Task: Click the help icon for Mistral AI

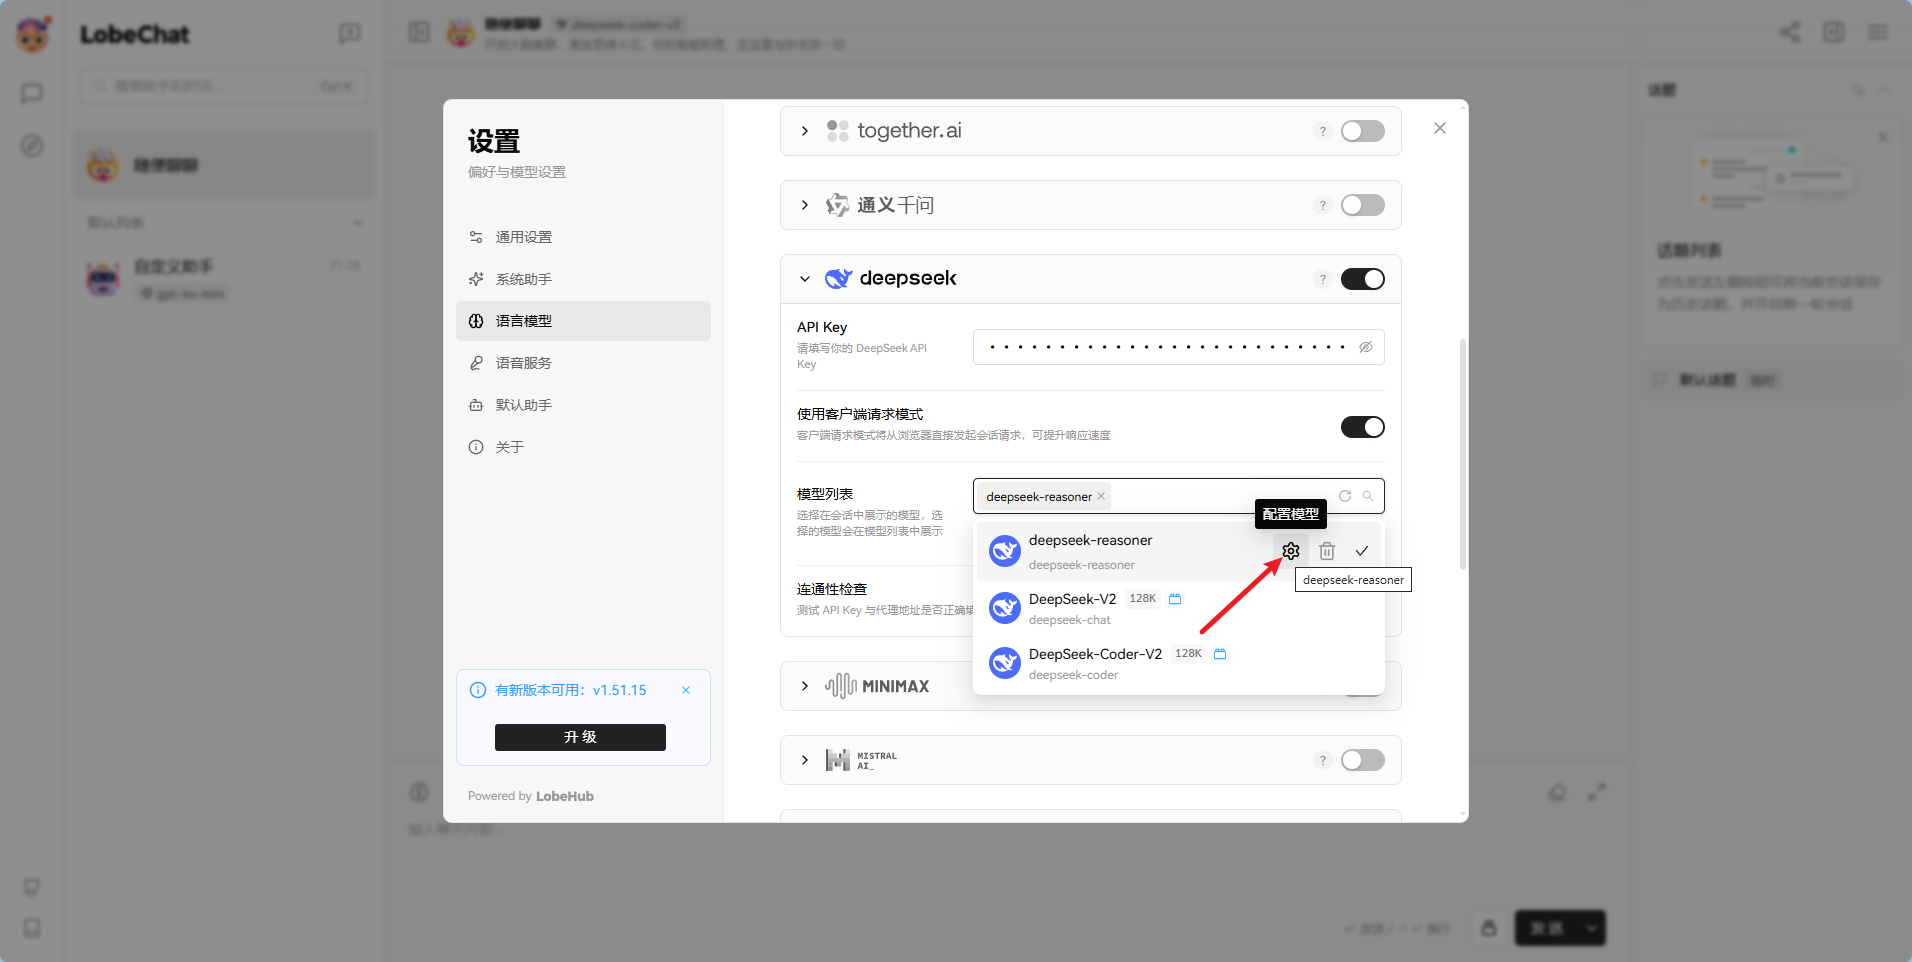Action: [x=1322, y=760]
